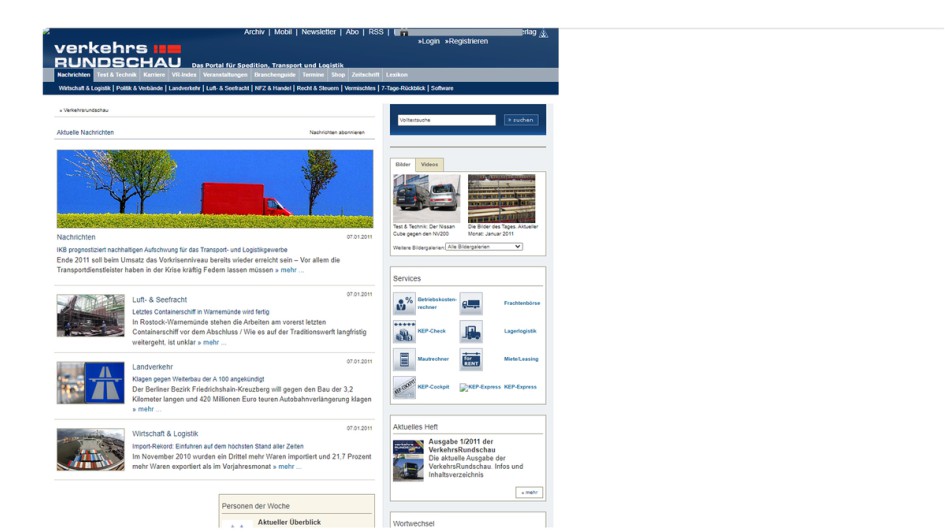Click 'Nachrichten abonnieren' link
945x532 pixels.
337,132
